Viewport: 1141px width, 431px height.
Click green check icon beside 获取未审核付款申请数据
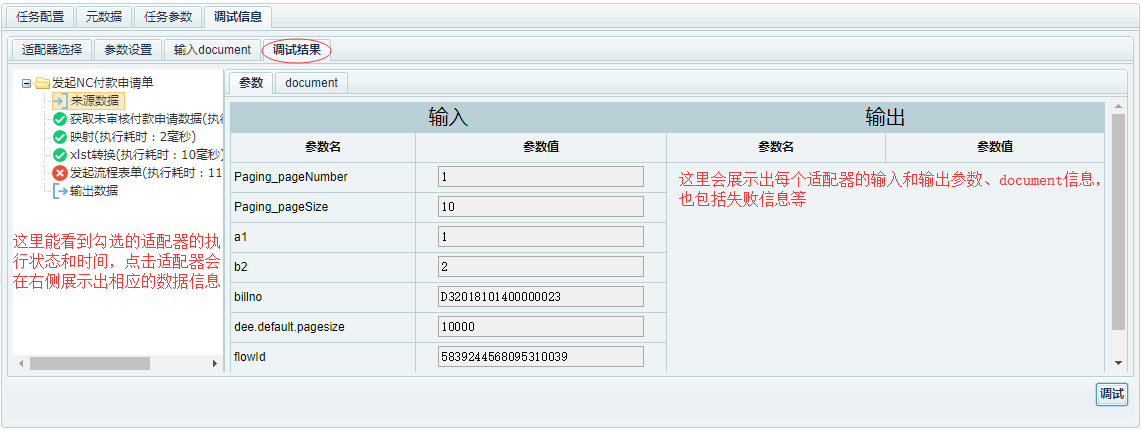point(60,119)
